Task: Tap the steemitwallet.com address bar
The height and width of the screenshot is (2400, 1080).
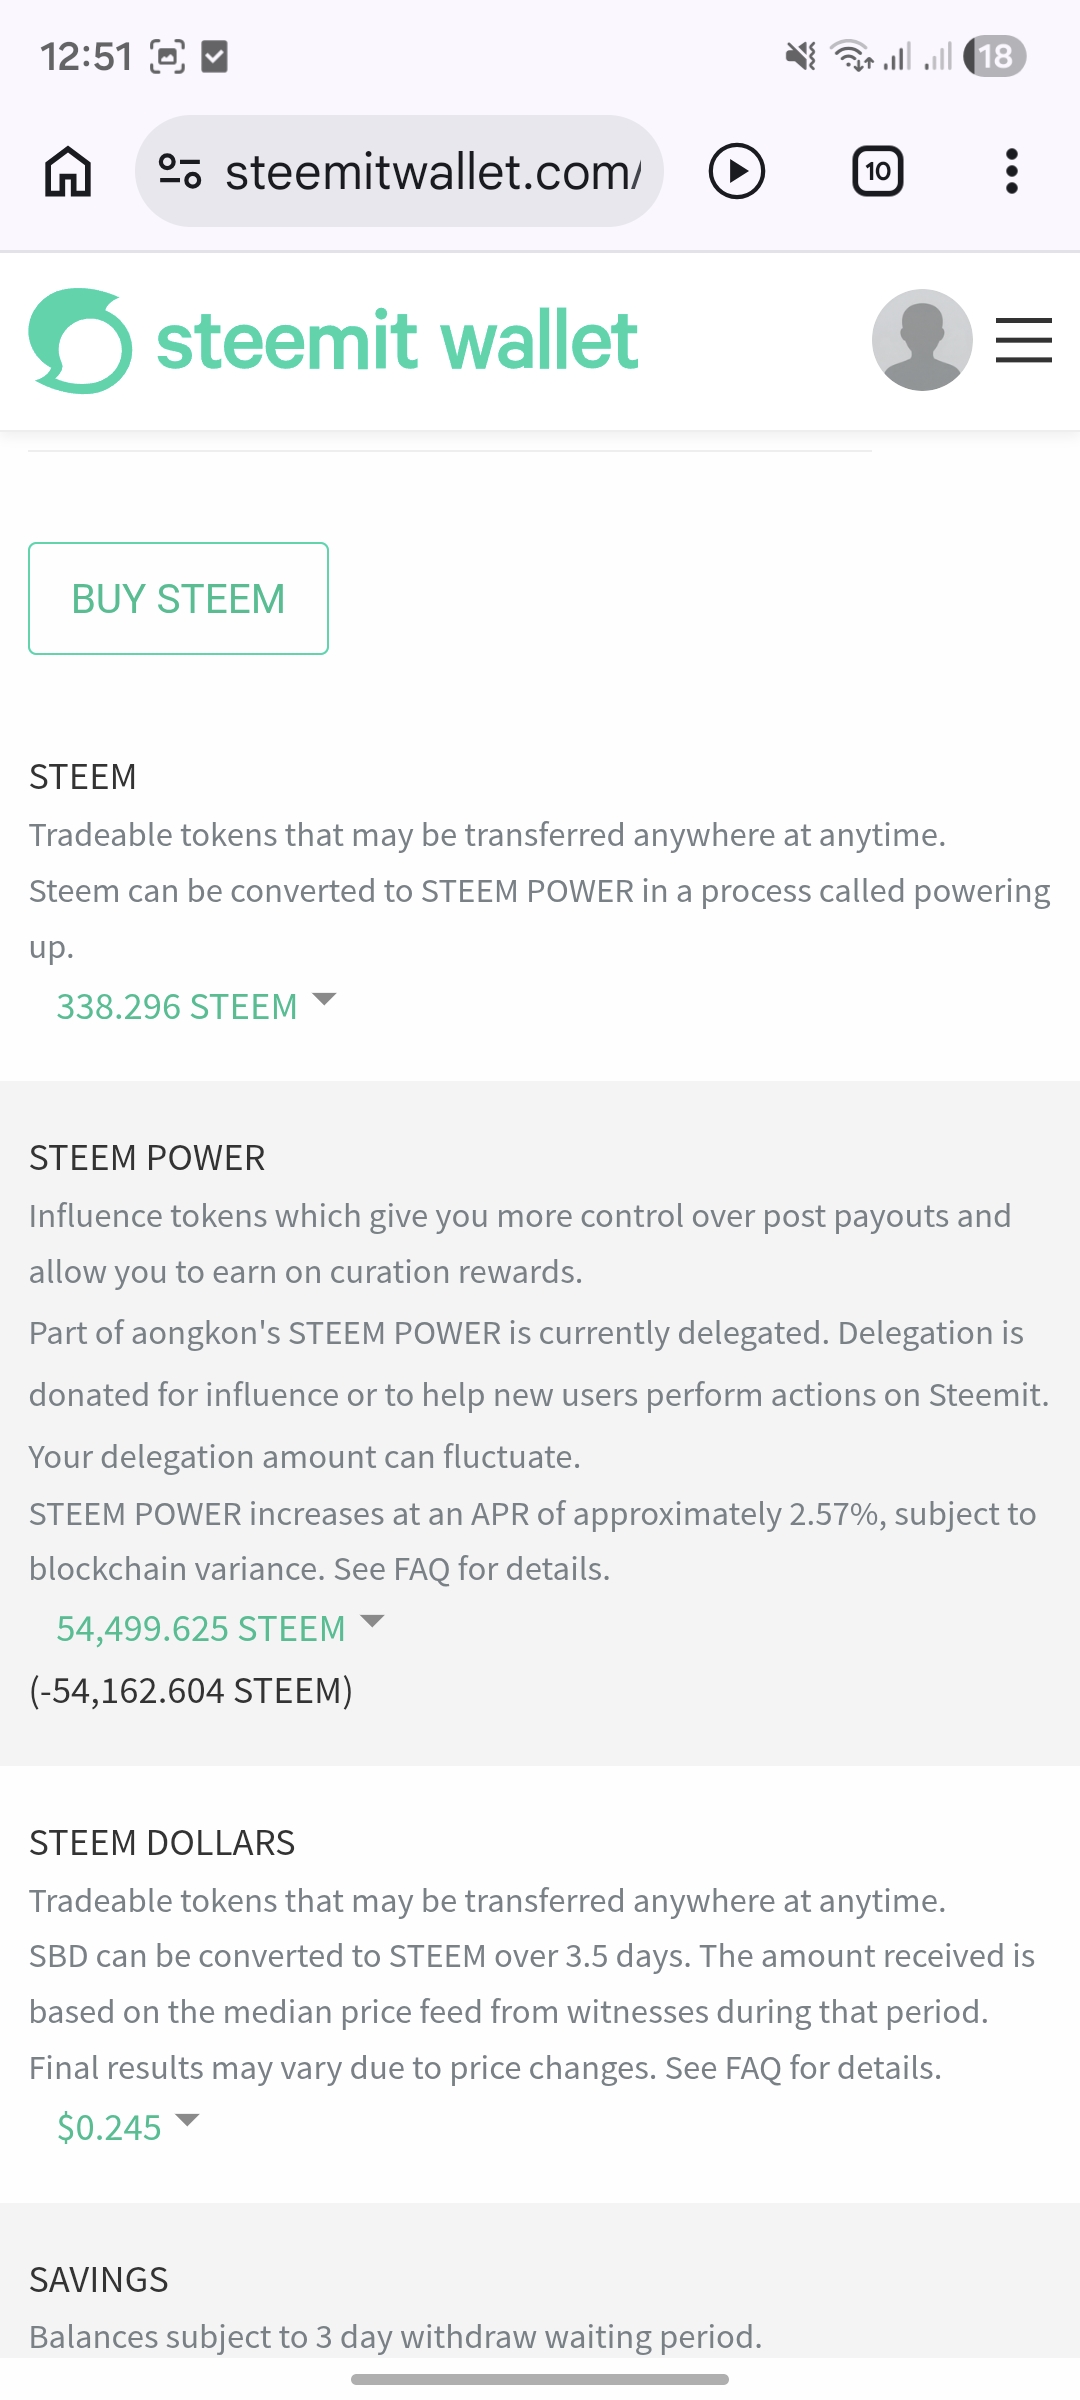Action: pyautogui.click(x=430, y=171)
